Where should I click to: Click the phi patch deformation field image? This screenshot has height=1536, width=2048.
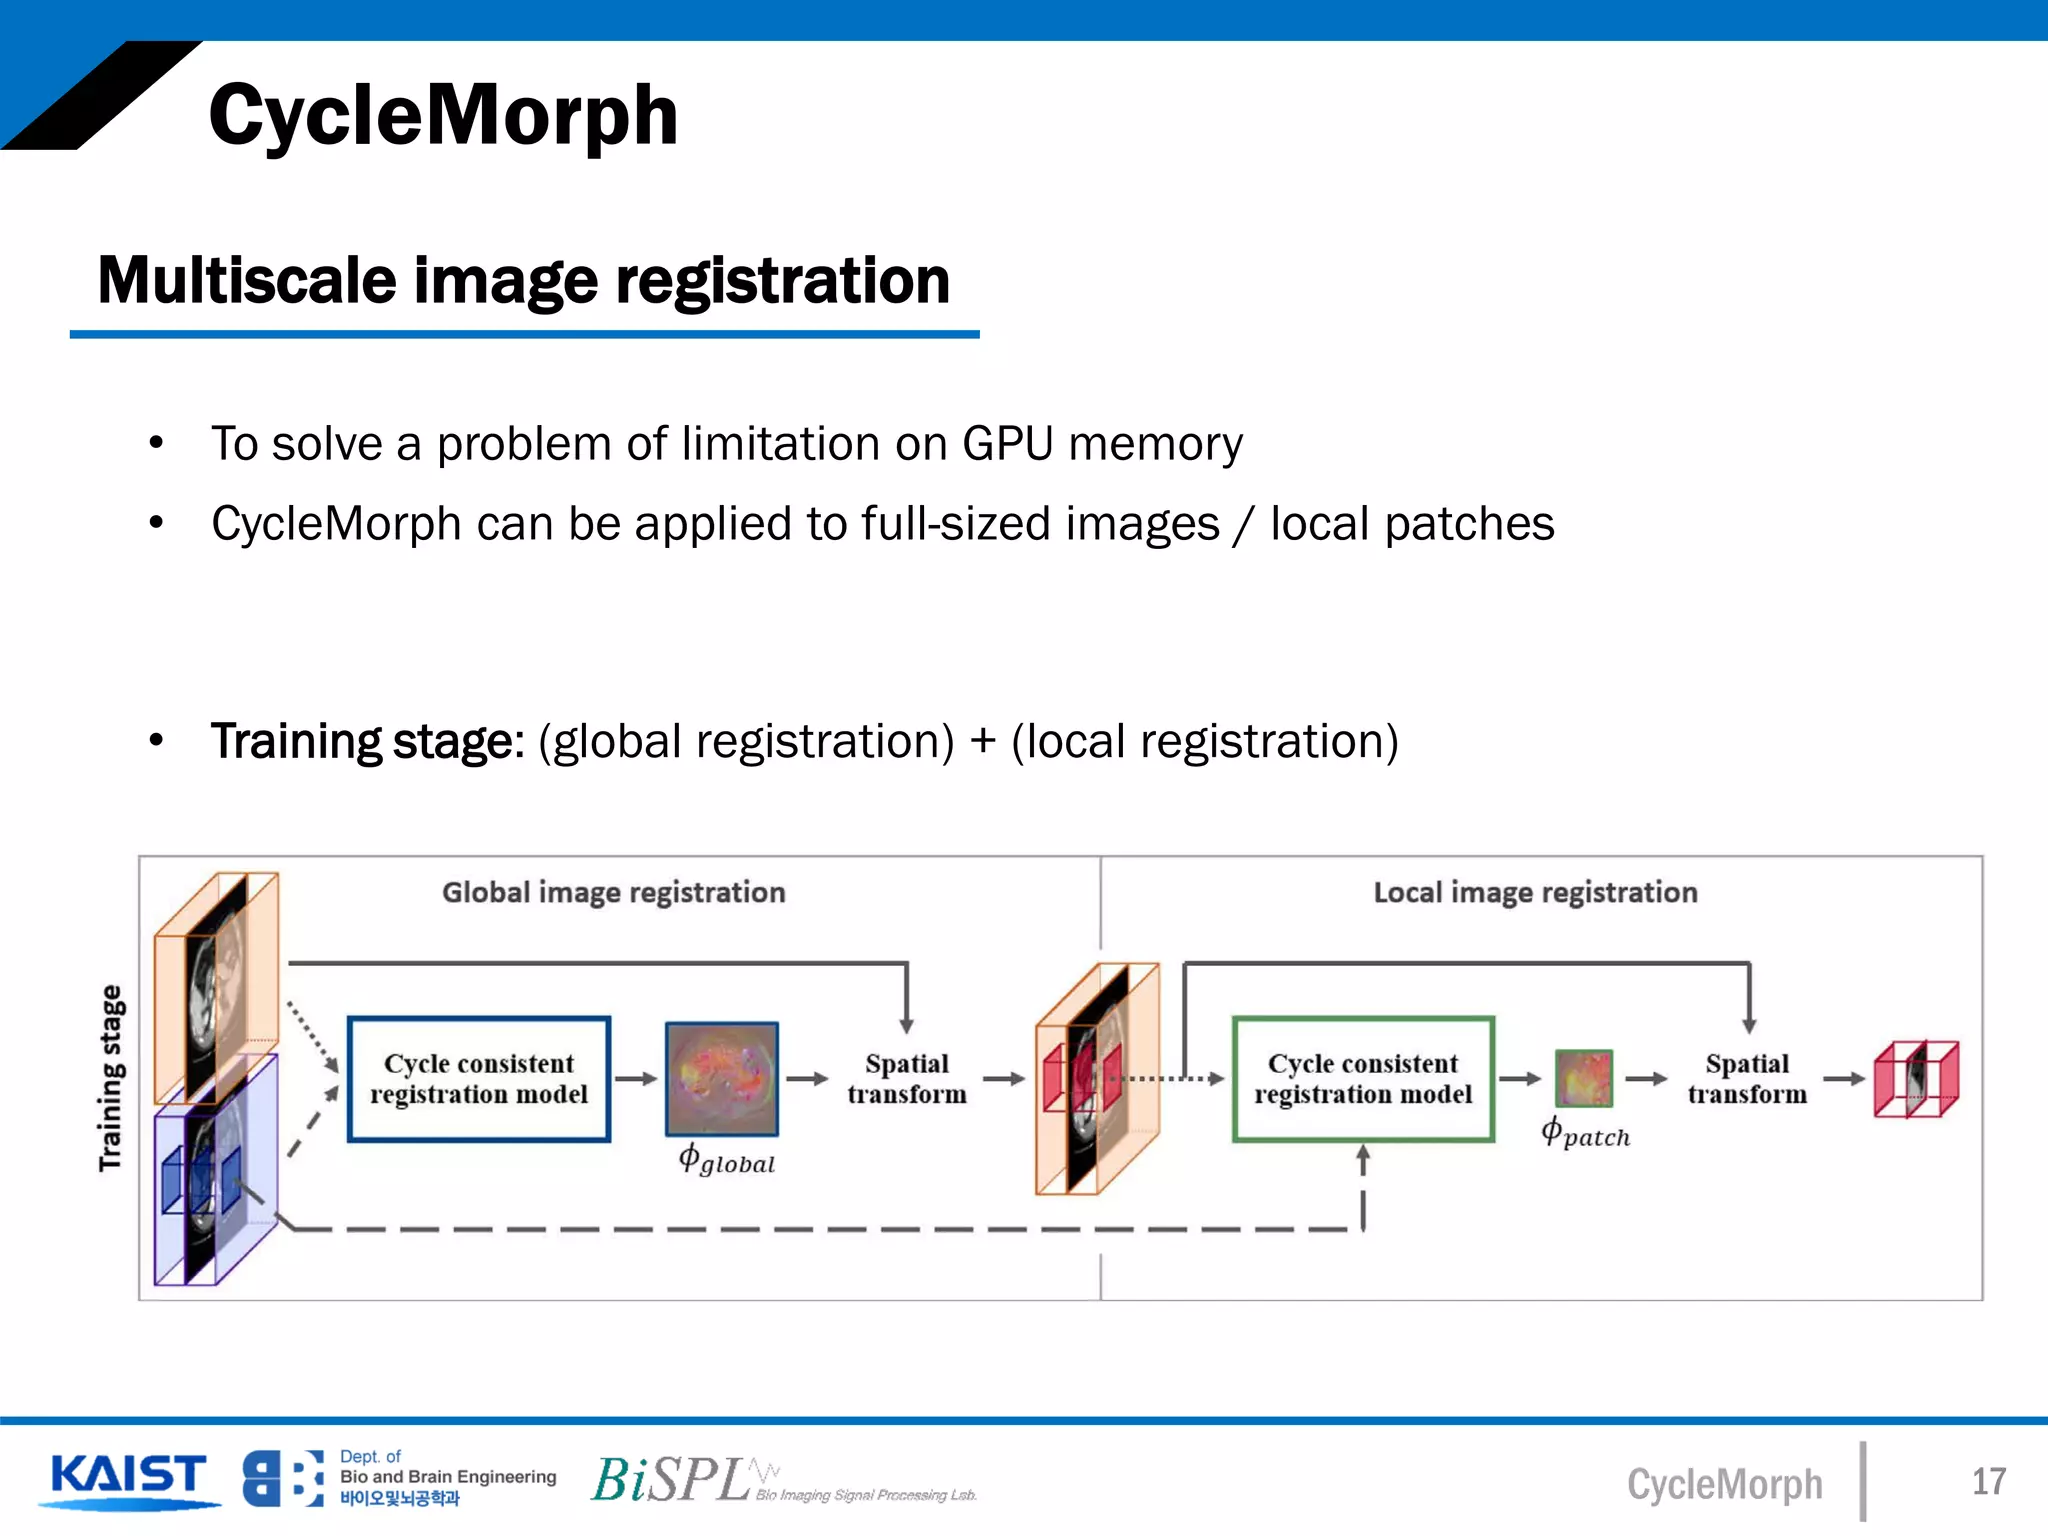1584,1078
